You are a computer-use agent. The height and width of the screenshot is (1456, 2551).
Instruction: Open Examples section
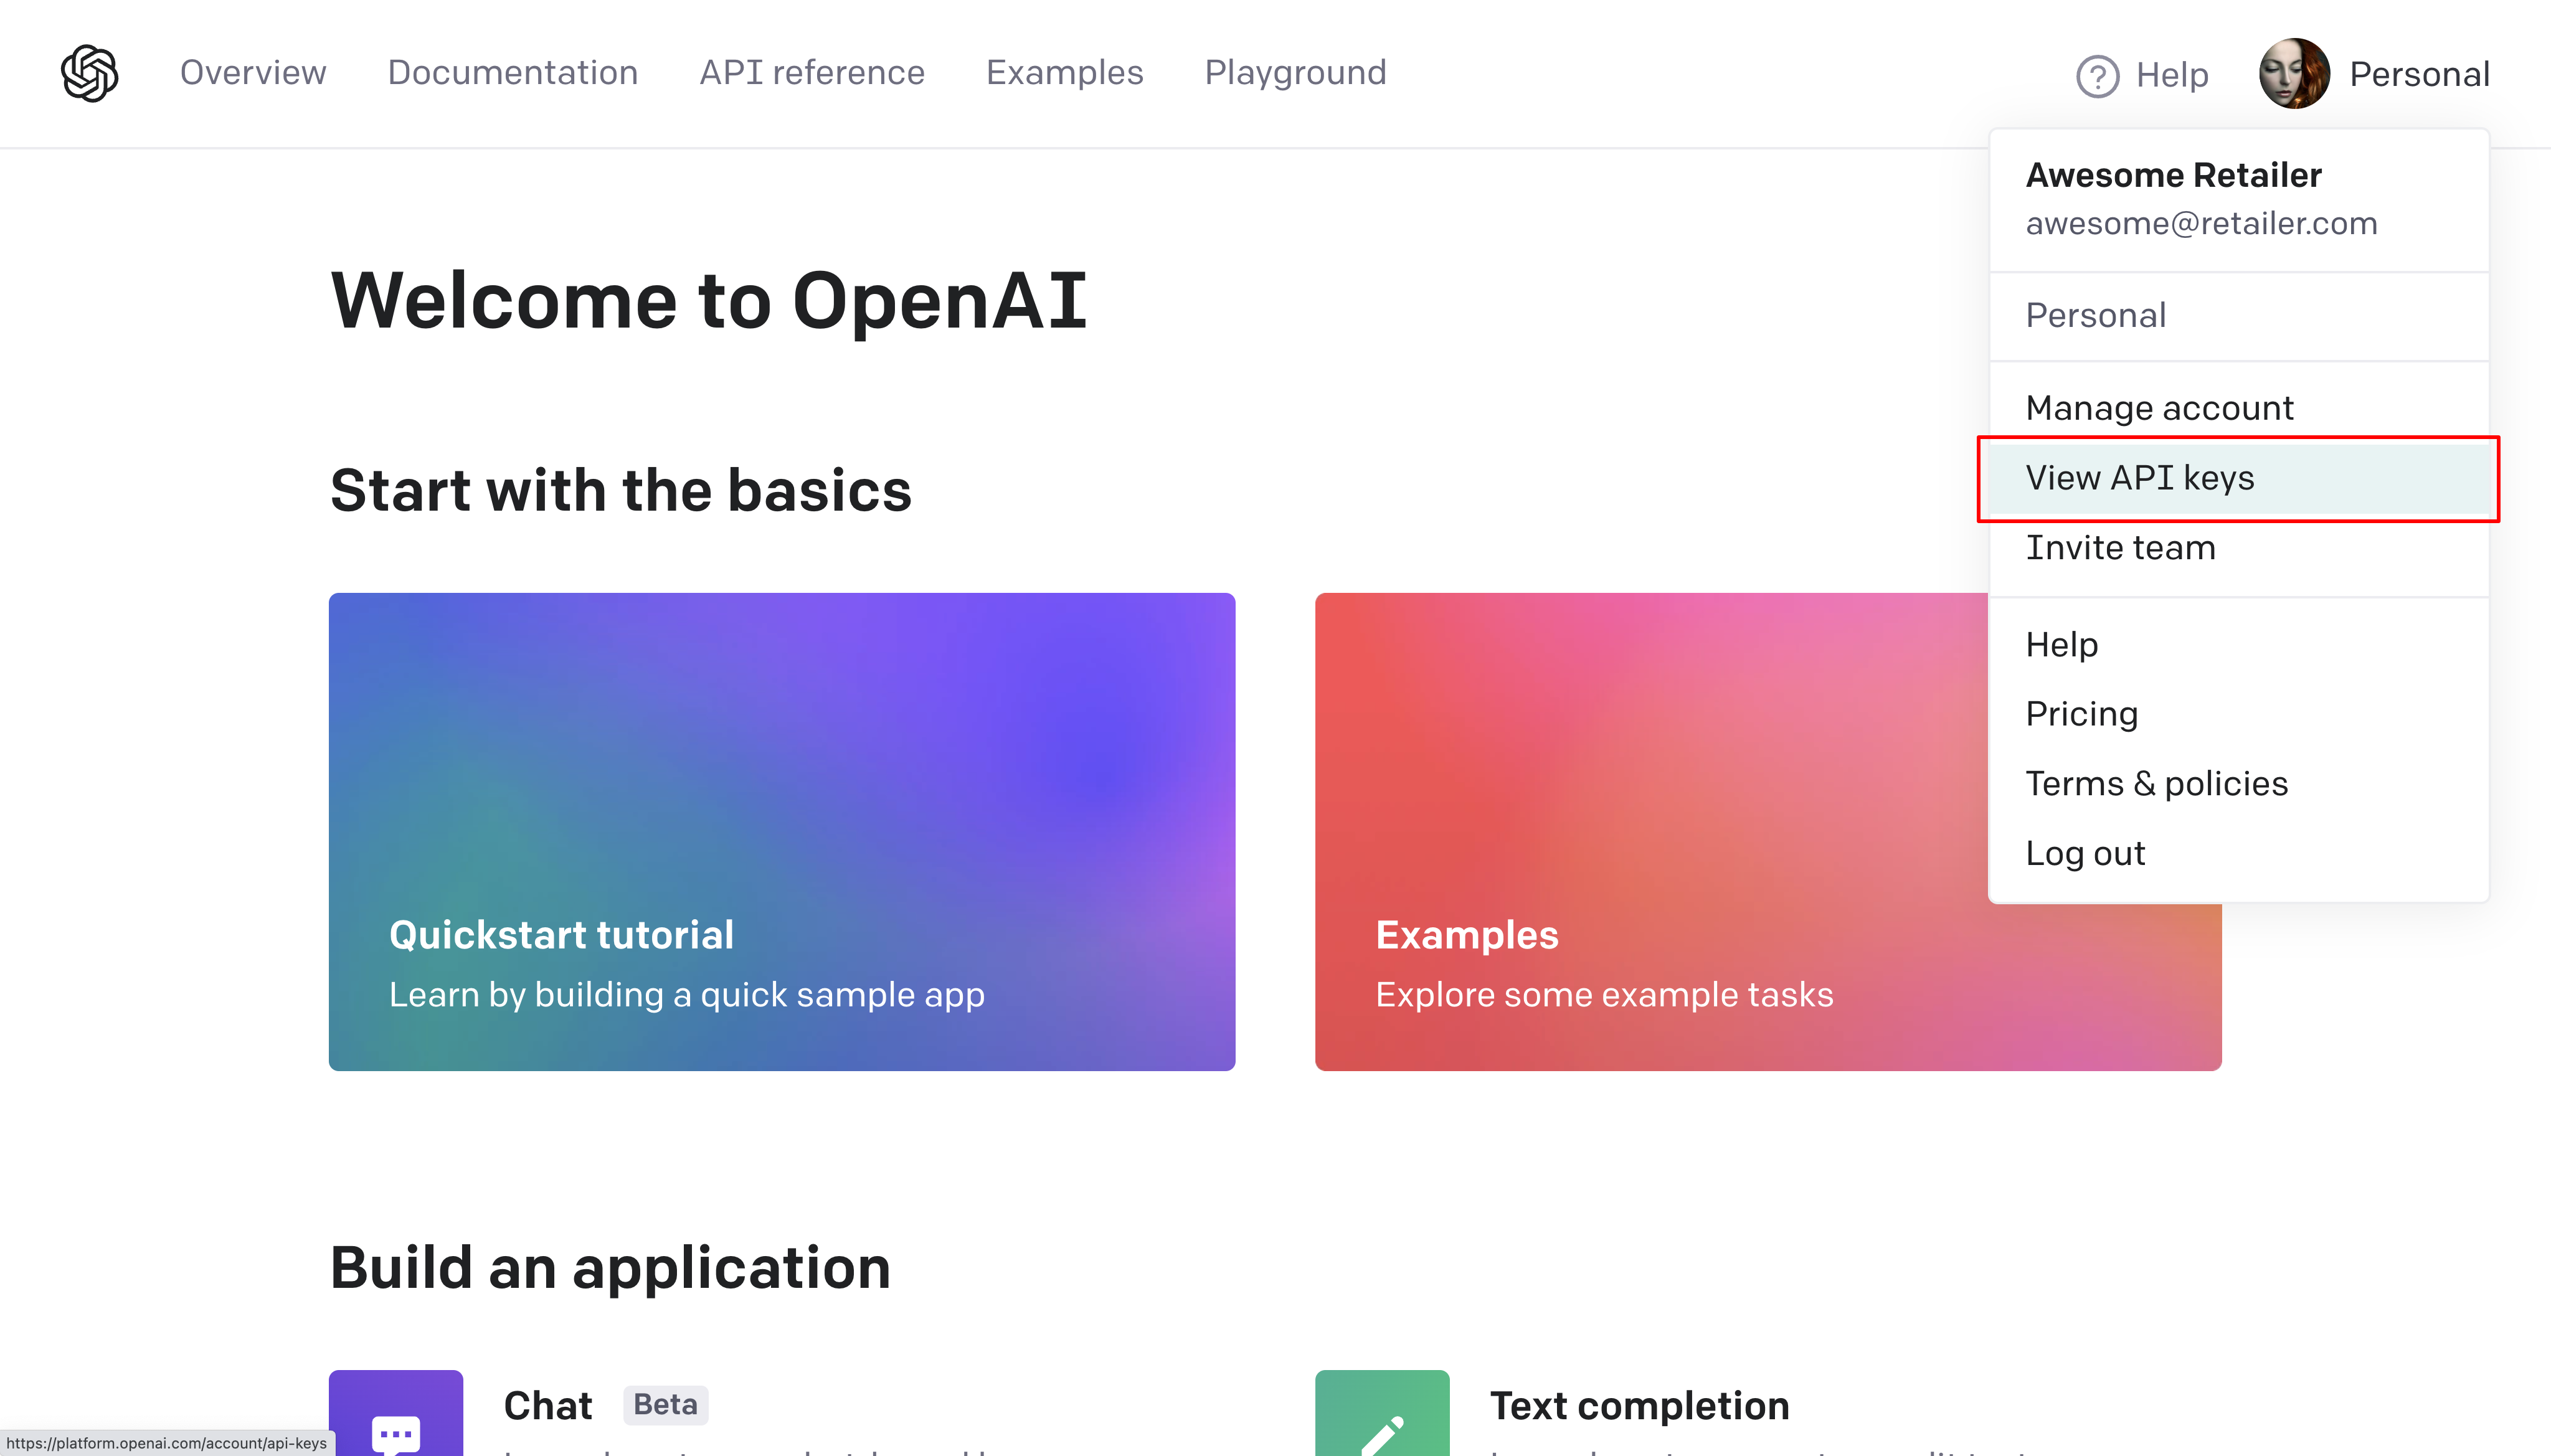[1065, 72]
